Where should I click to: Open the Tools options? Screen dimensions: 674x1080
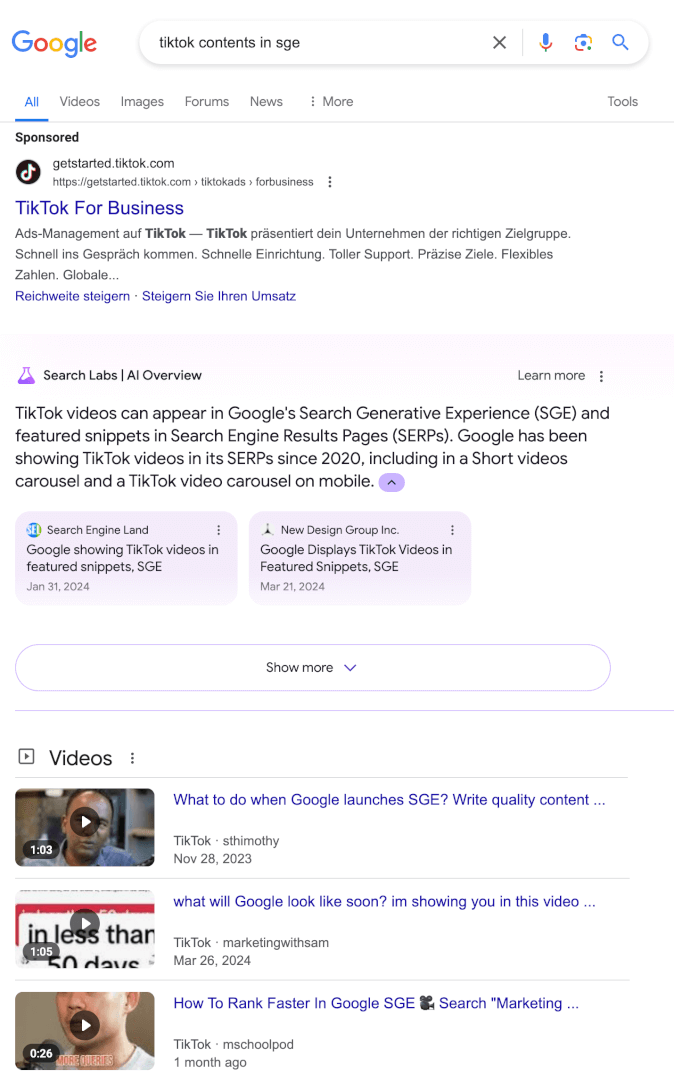622,101
